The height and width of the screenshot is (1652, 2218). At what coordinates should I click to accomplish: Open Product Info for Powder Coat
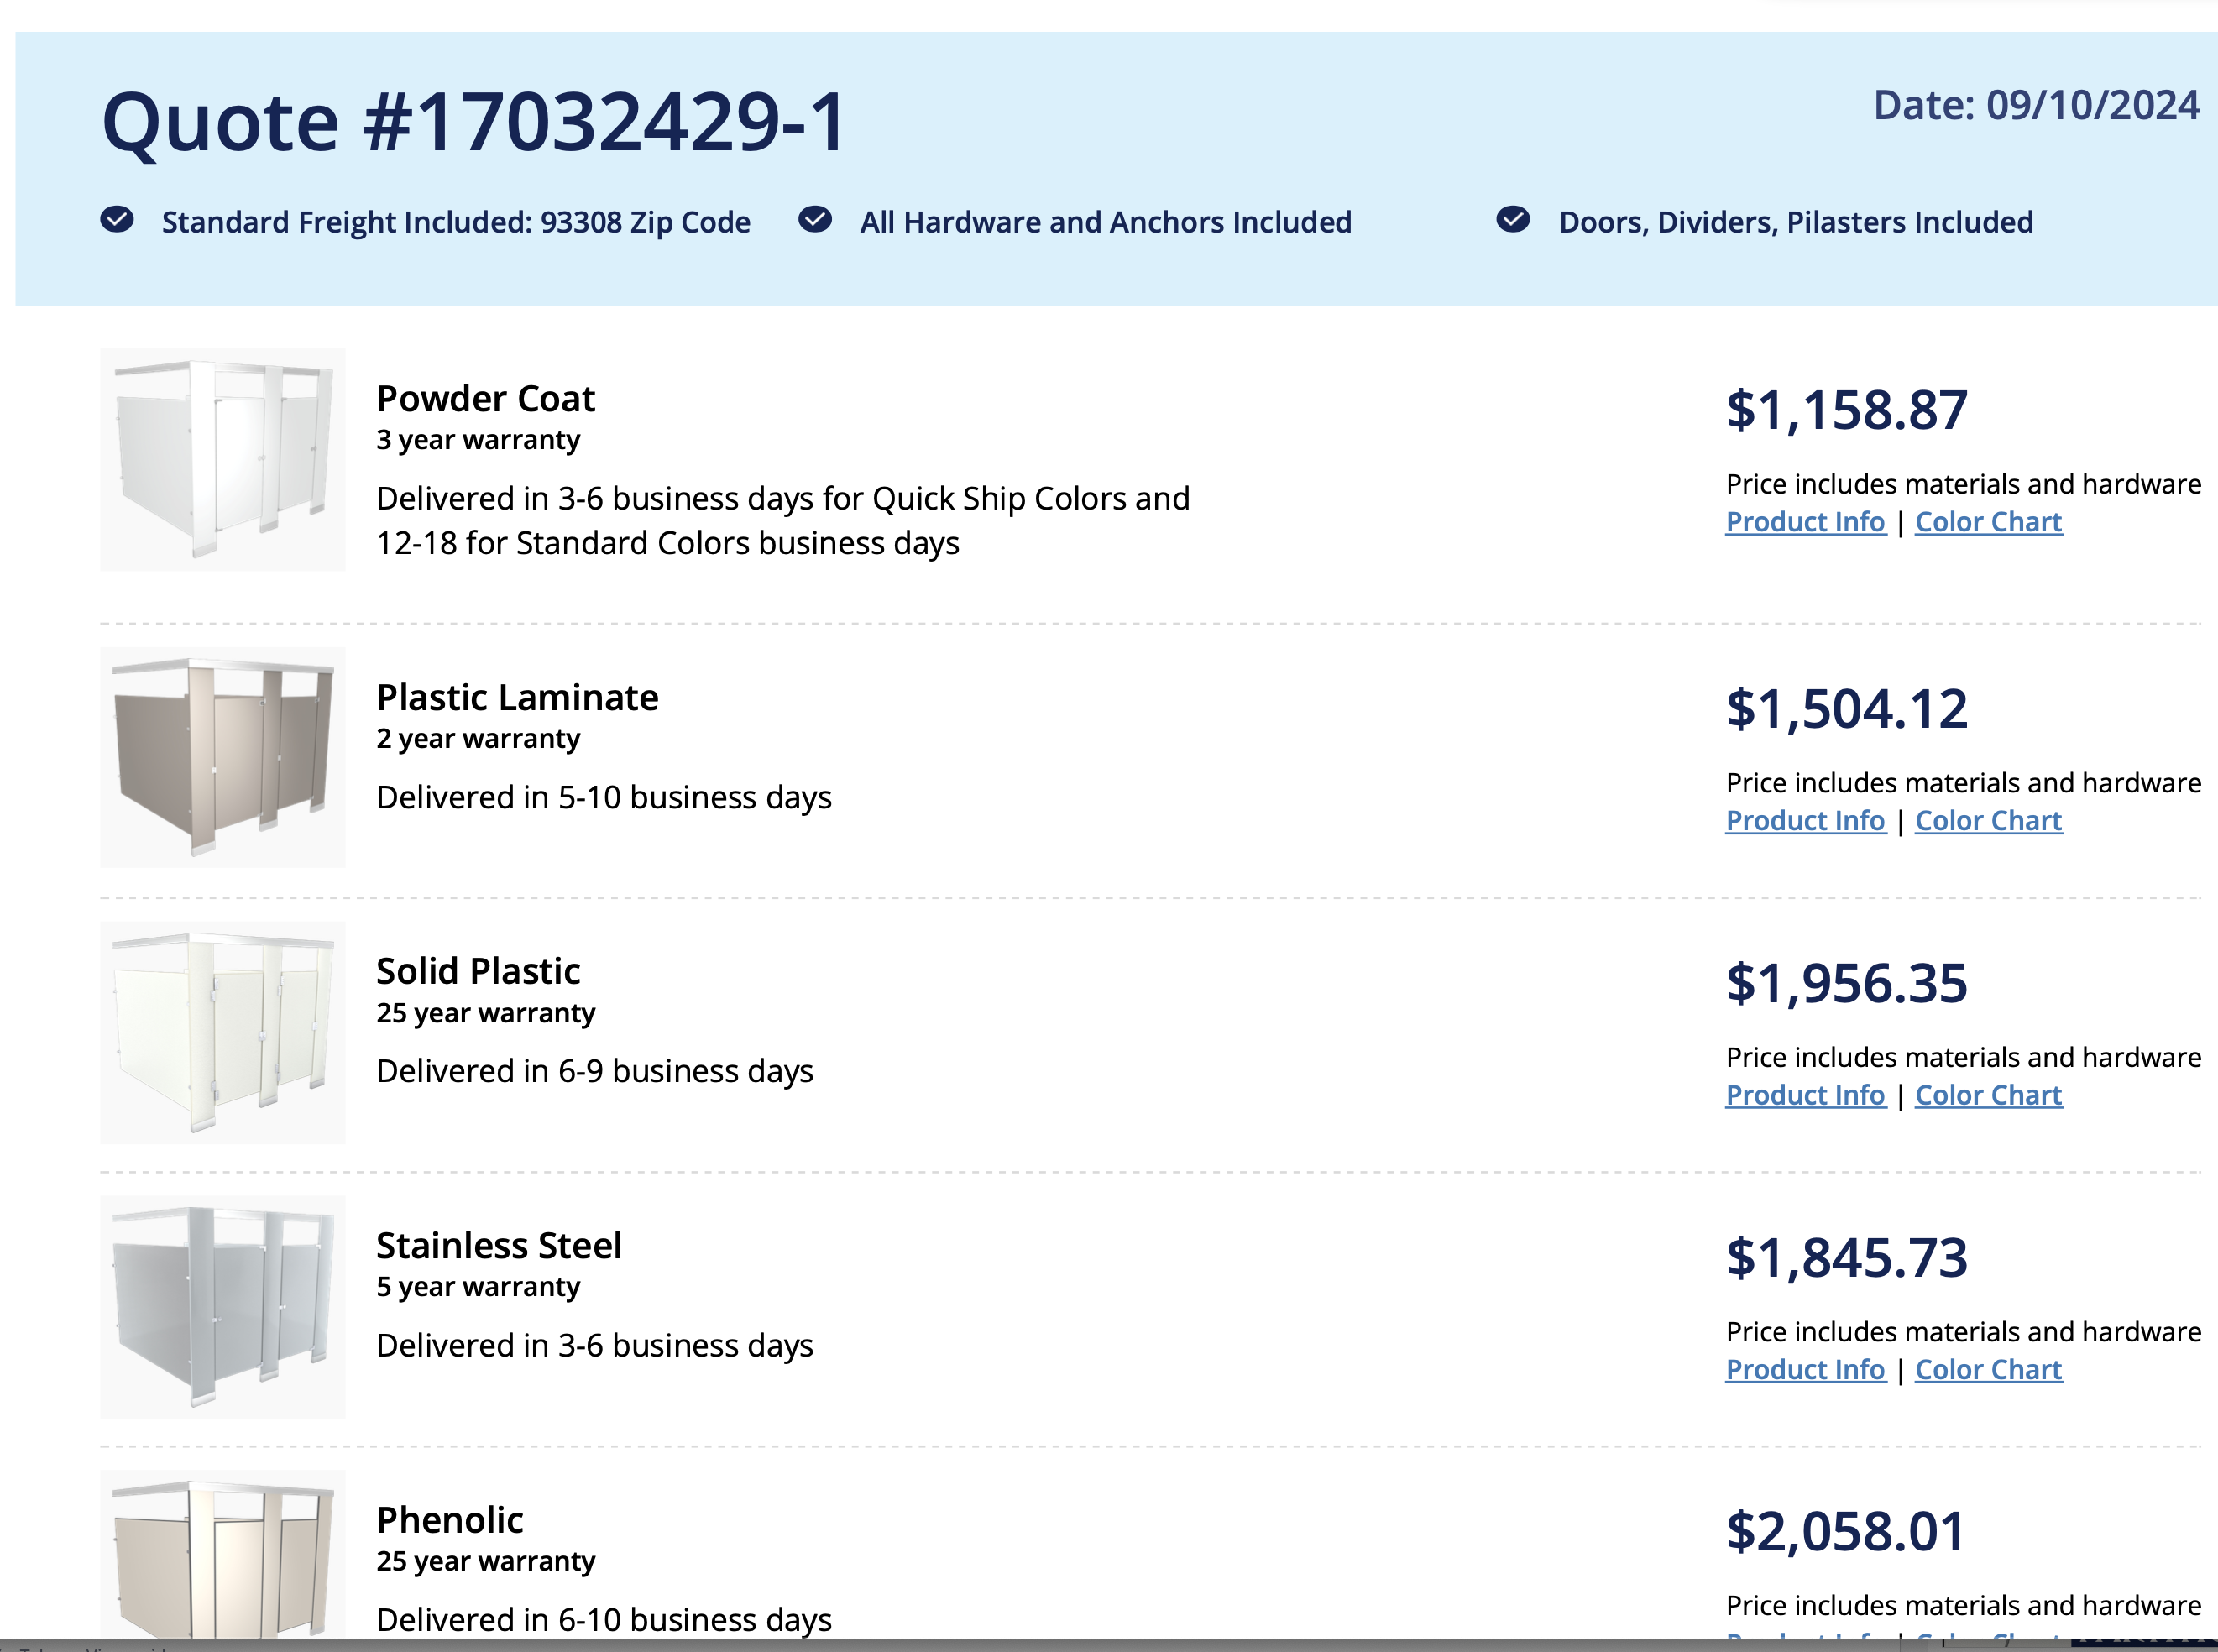pos(1805,522)
